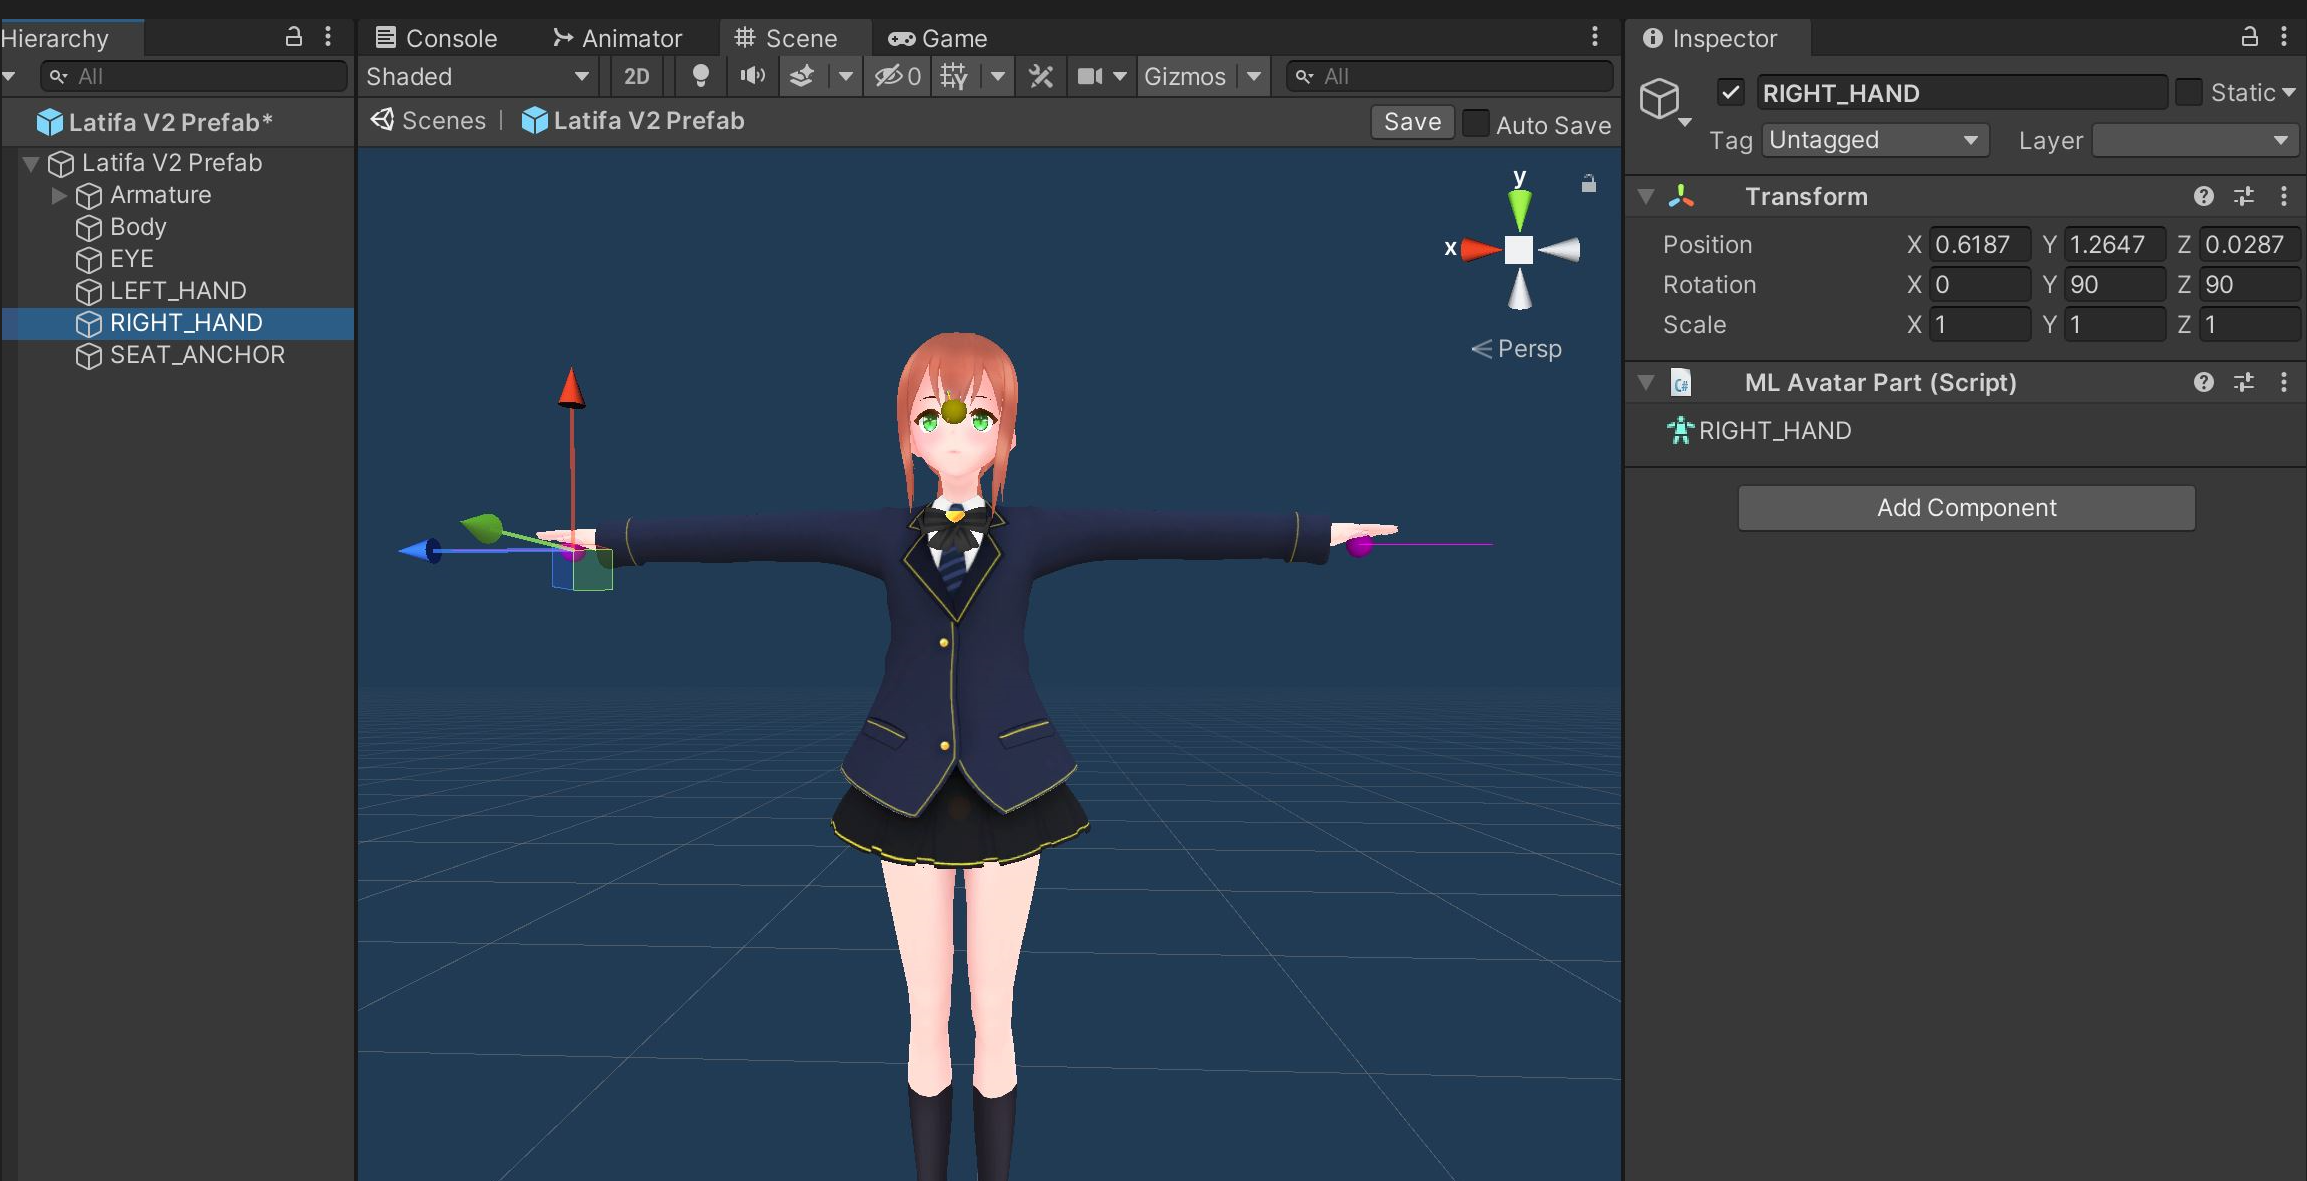Click the Rotation Y field

(x=2114, y=285)
